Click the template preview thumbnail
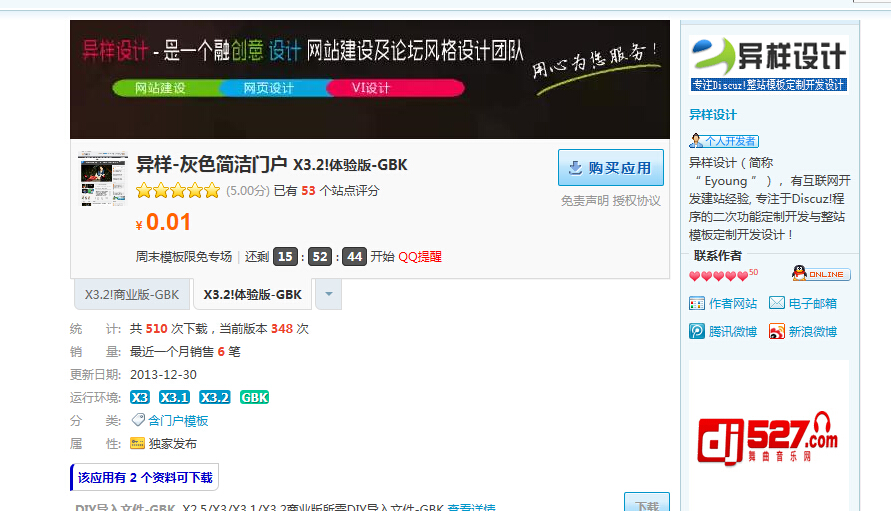The image size is (891, 511). (x=102, y=178)
